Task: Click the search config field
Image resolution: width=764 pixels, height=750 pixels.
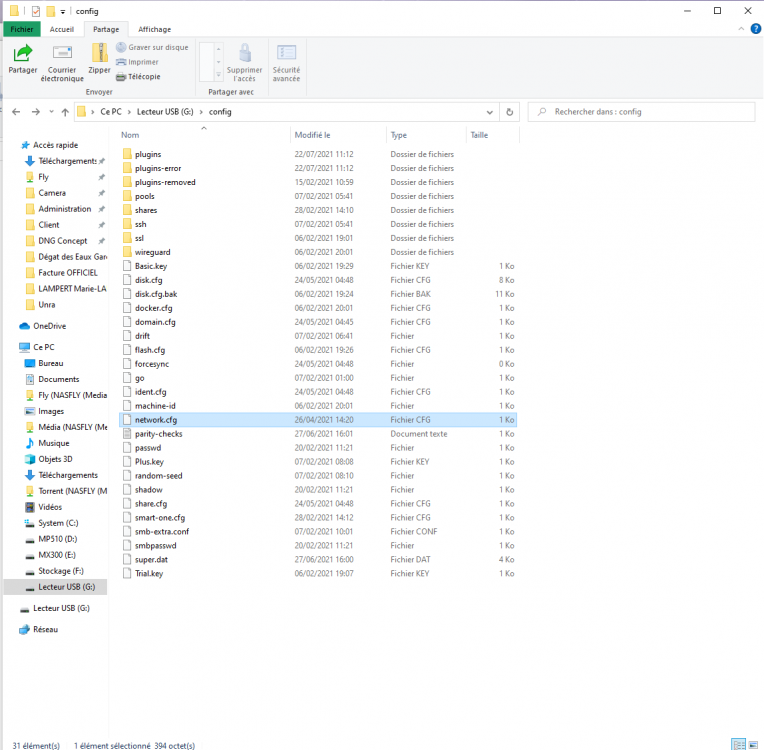Action: 642,112
